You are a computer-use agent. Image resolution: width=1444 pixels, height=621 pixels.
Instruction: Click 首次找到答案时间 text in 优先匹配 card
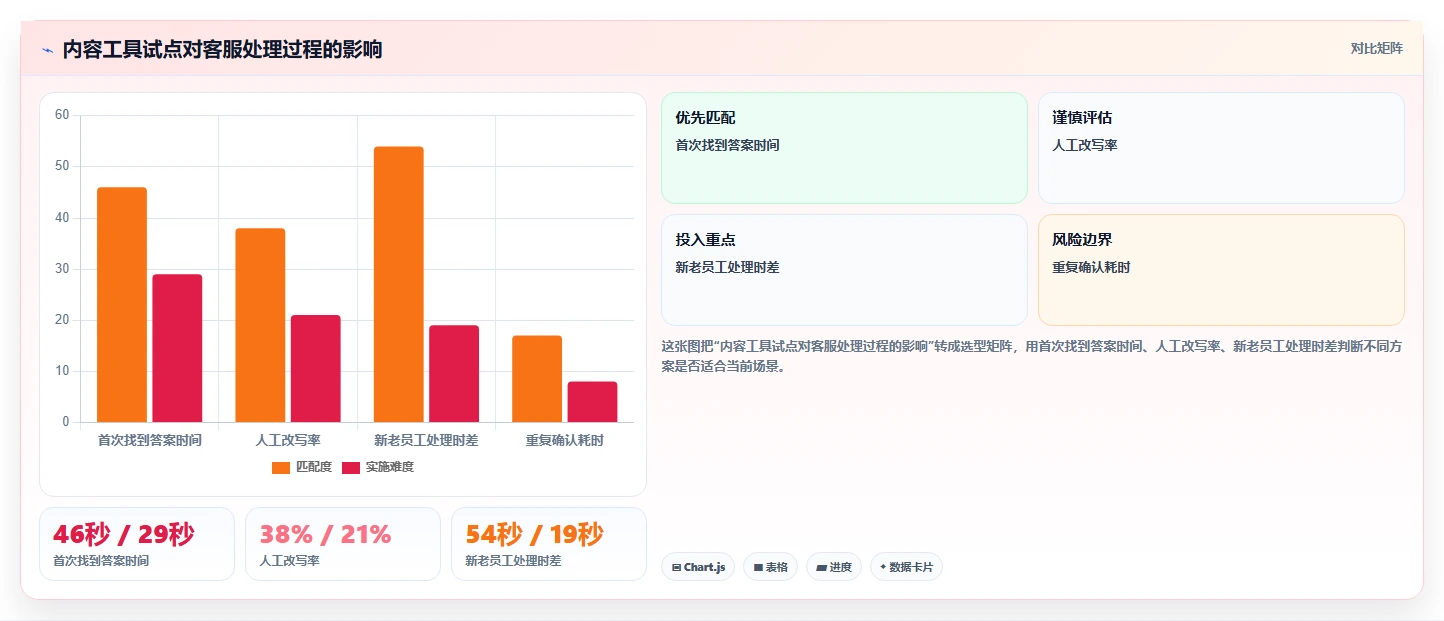coord(727,145)
